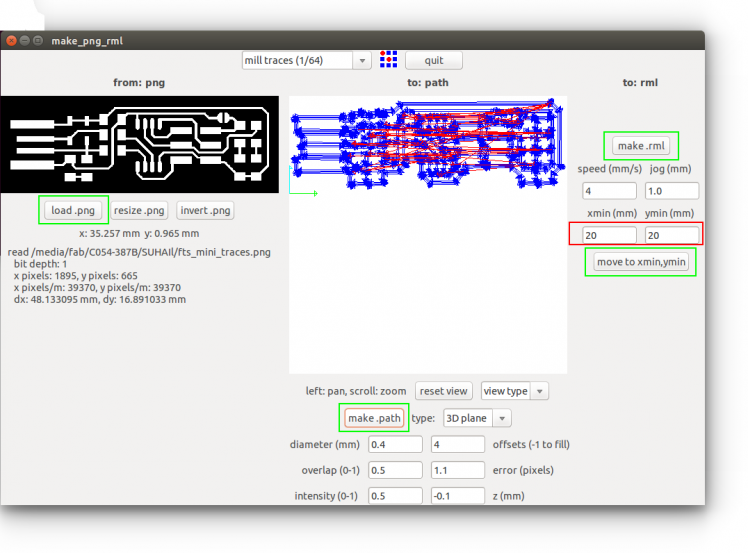Select the jog (mm) input field

click(x=672, y=190)
